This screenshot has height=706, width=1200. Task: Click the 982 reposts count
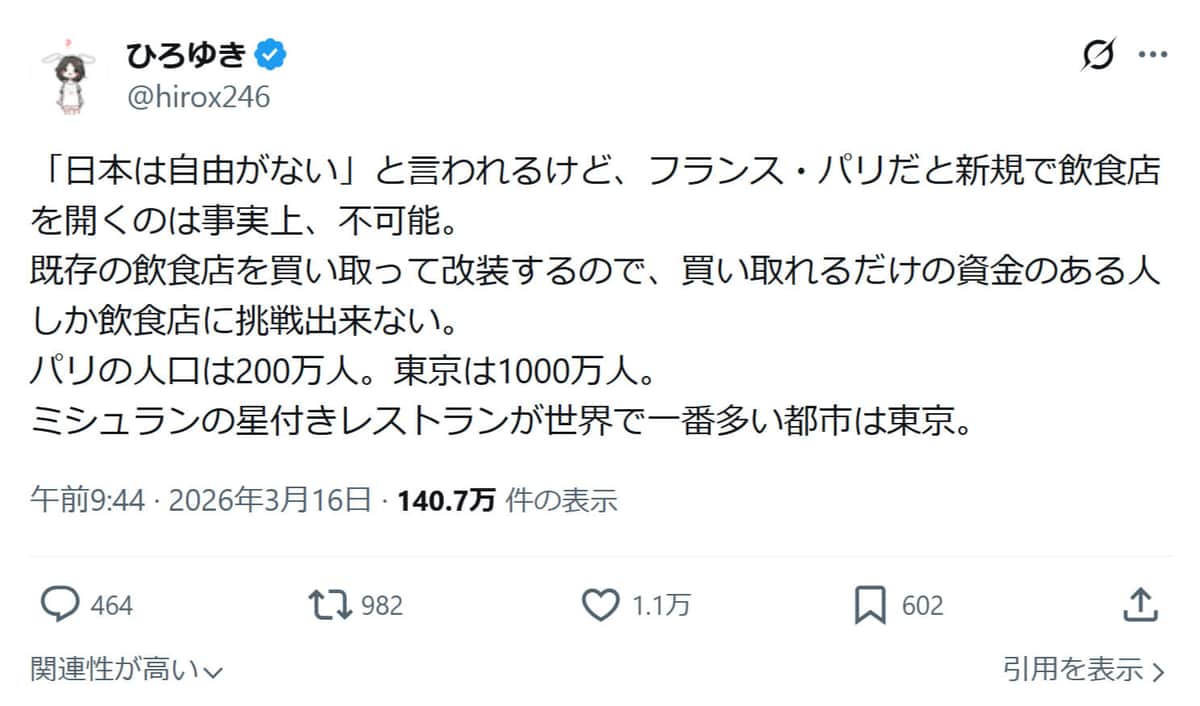tap(382, 605)
